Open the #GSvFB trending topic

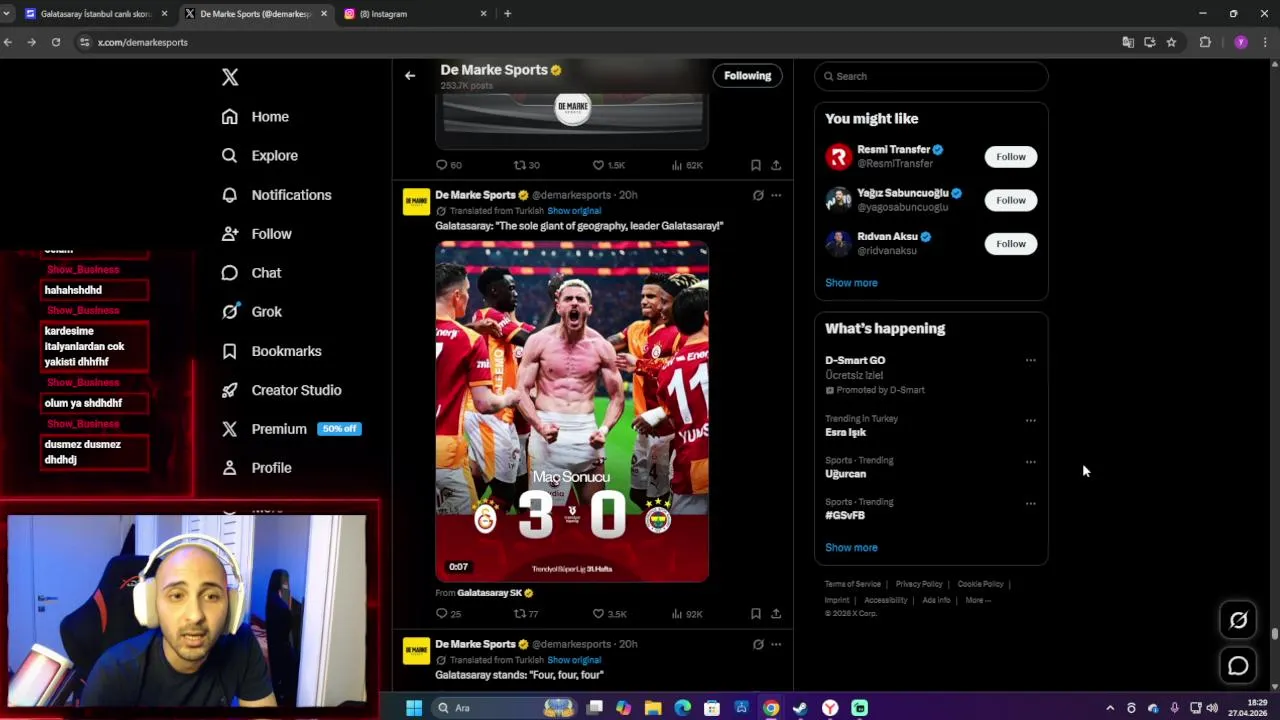[845, 516]
